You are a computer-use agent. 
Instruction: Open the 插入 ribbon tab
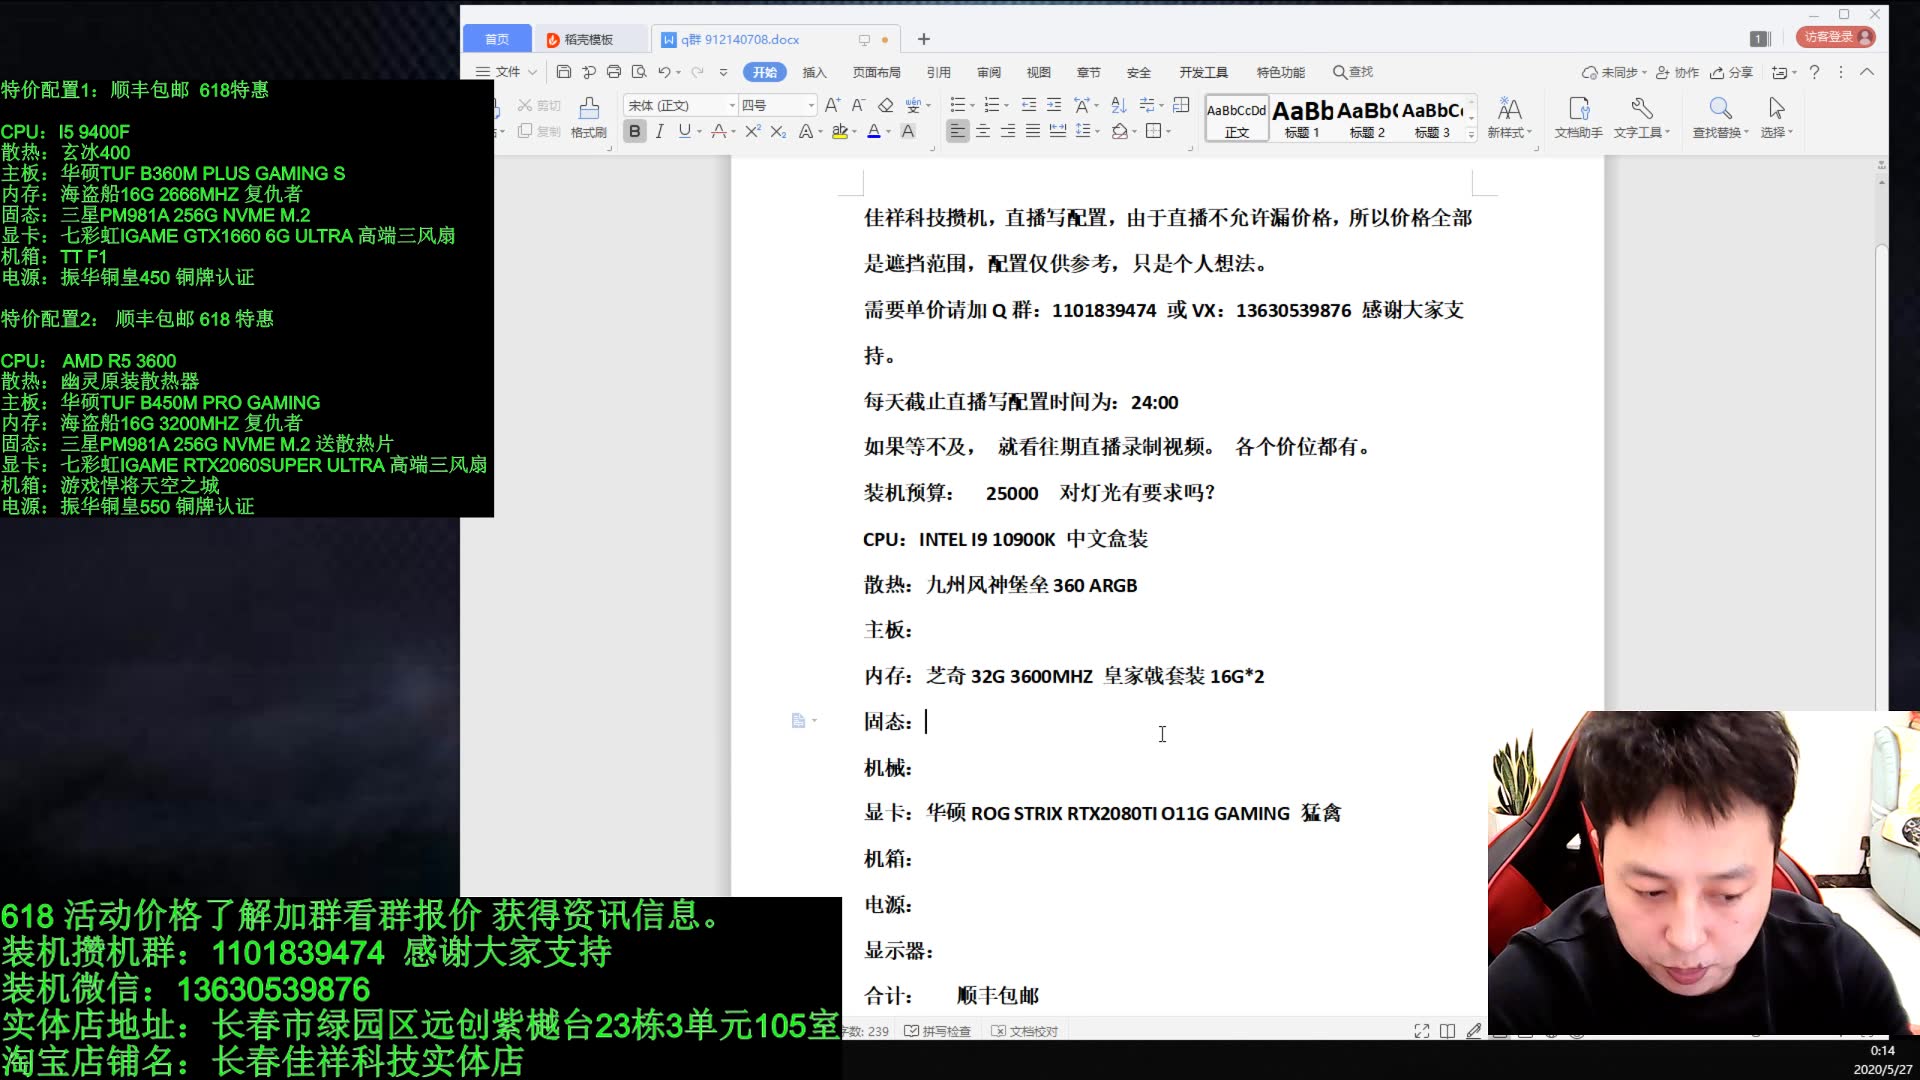point(815,72)
